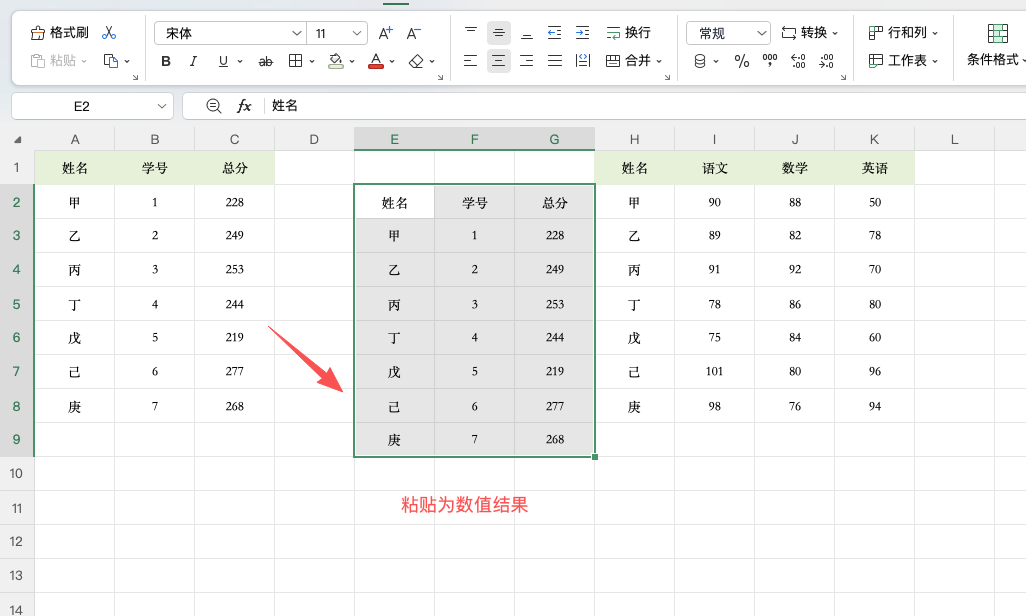
Task: Click the currency format icon
Action: [x=700, y=61]
